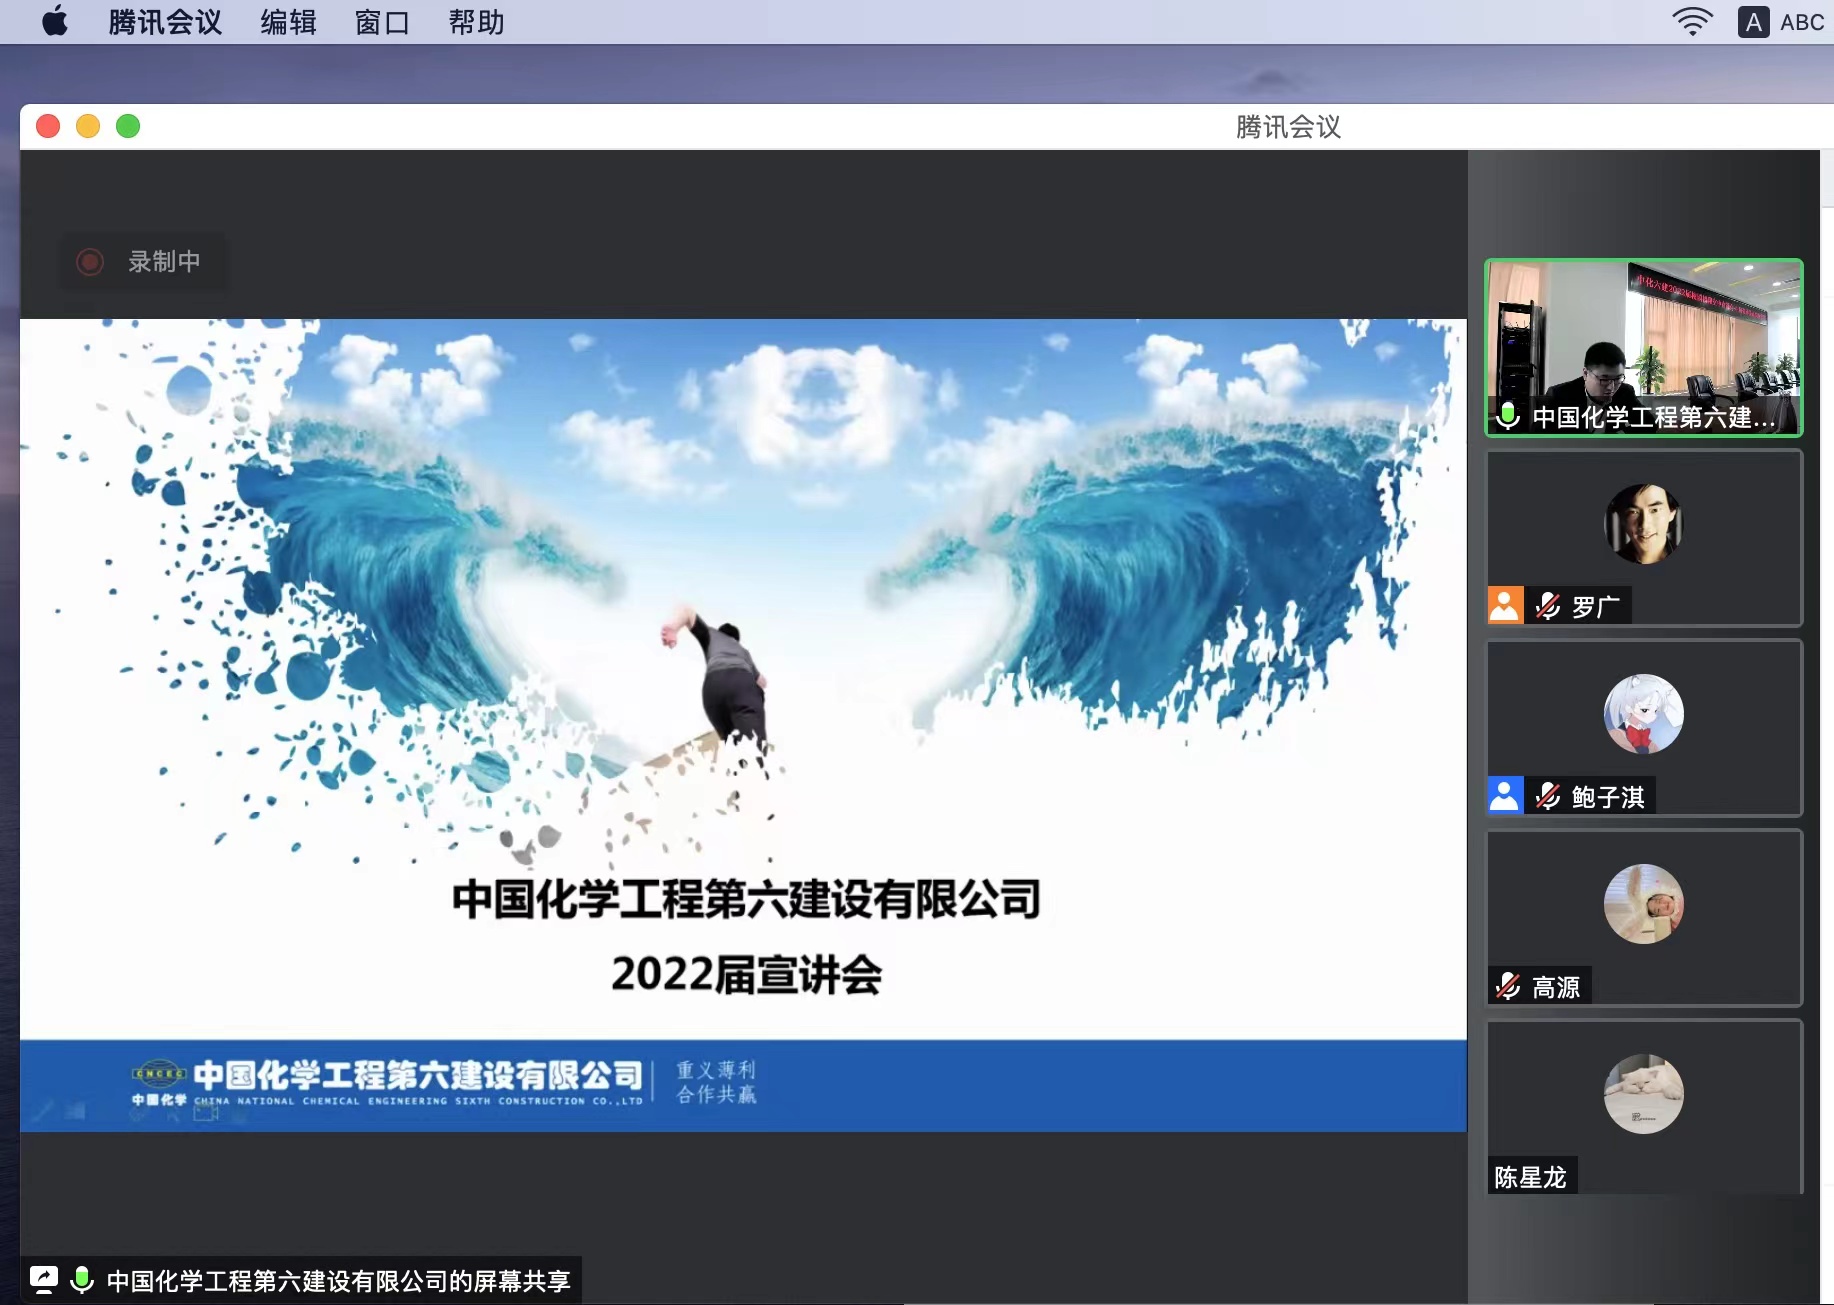Open the 帮助 menu
Viewport: 1834px width, 1305px height.
(x=476, y=22)
